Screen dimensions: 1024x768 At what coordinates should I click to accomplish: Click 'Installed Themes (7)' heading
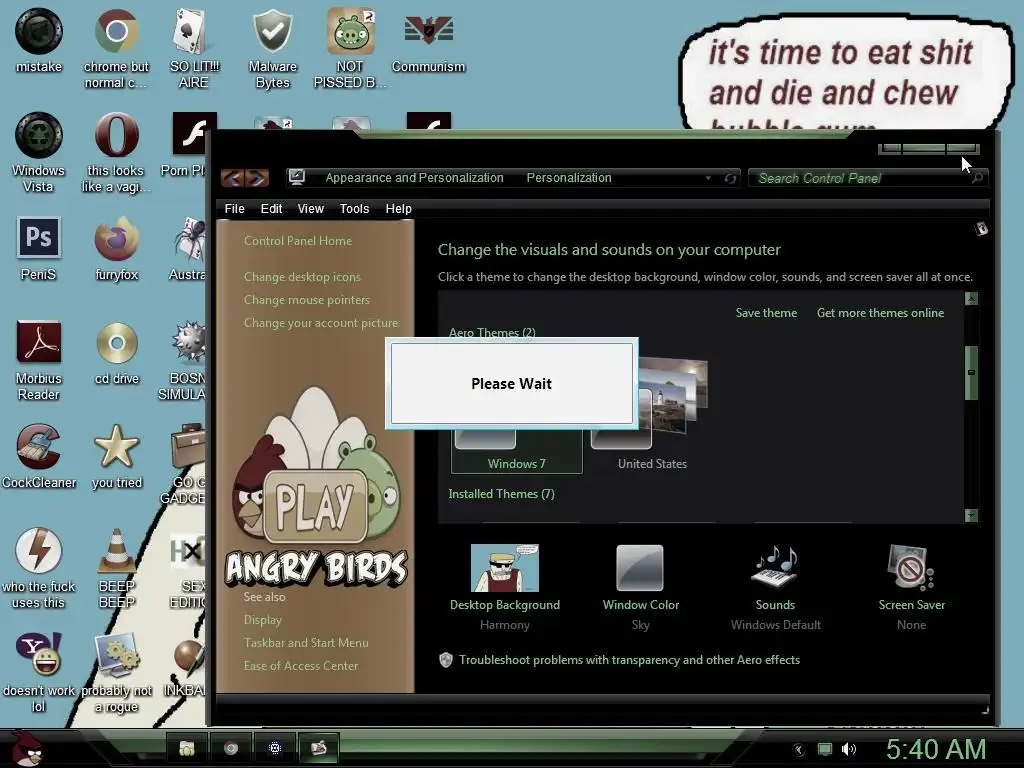501,494
